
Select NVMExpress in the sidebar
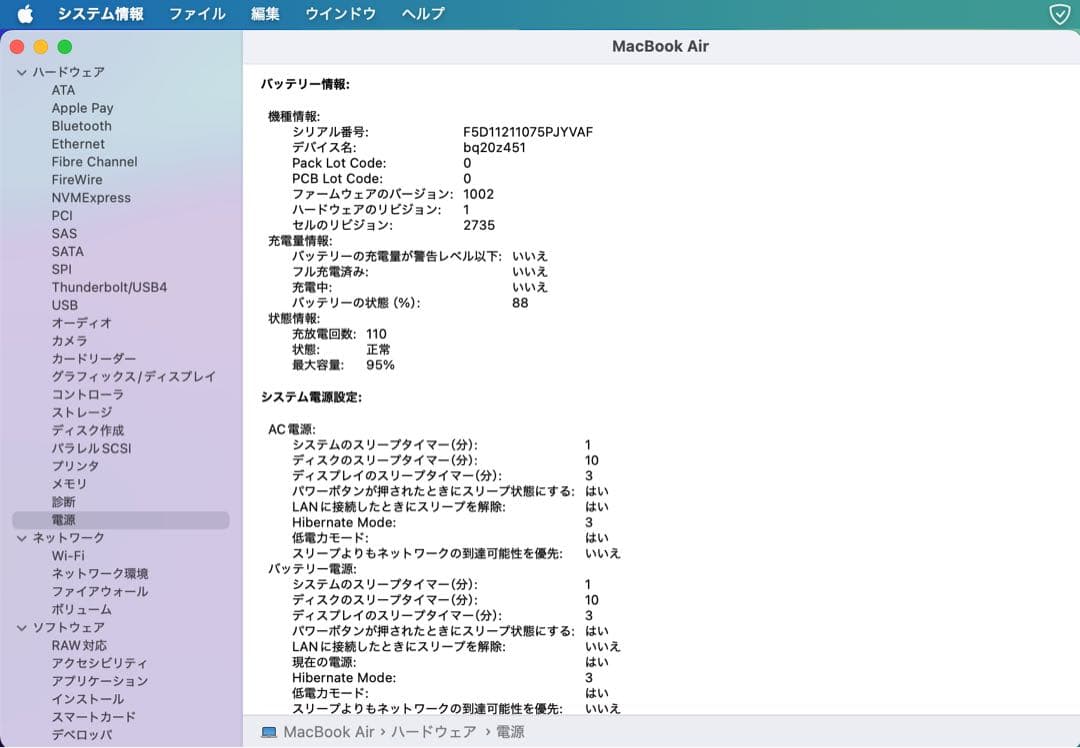(91, 198)
